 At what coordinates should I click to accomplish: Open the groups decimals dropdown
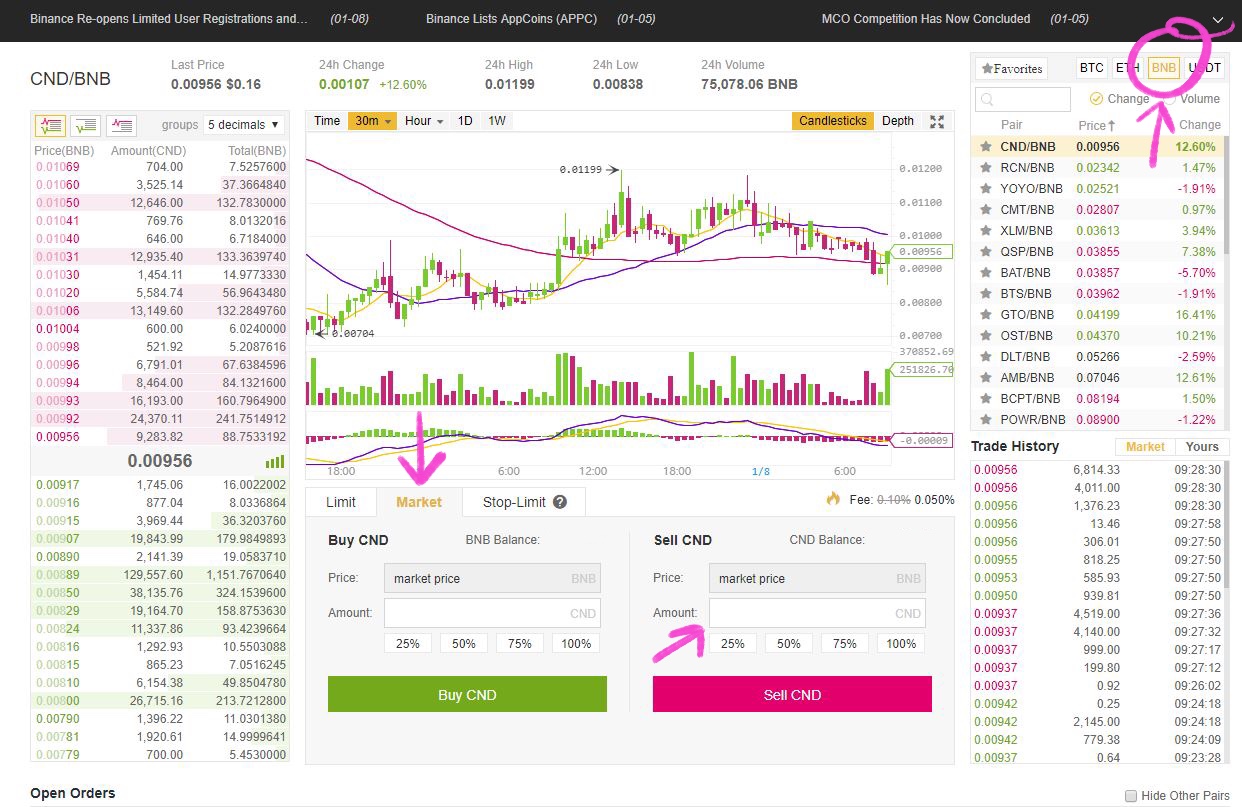tap(243, 125)
